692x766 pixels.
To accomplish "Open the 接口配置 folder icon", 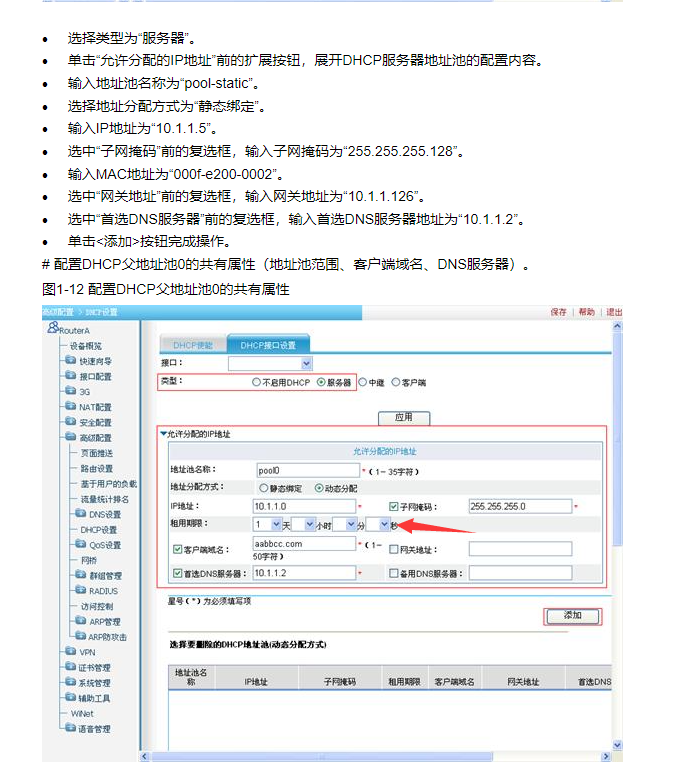I will (71, 376).
